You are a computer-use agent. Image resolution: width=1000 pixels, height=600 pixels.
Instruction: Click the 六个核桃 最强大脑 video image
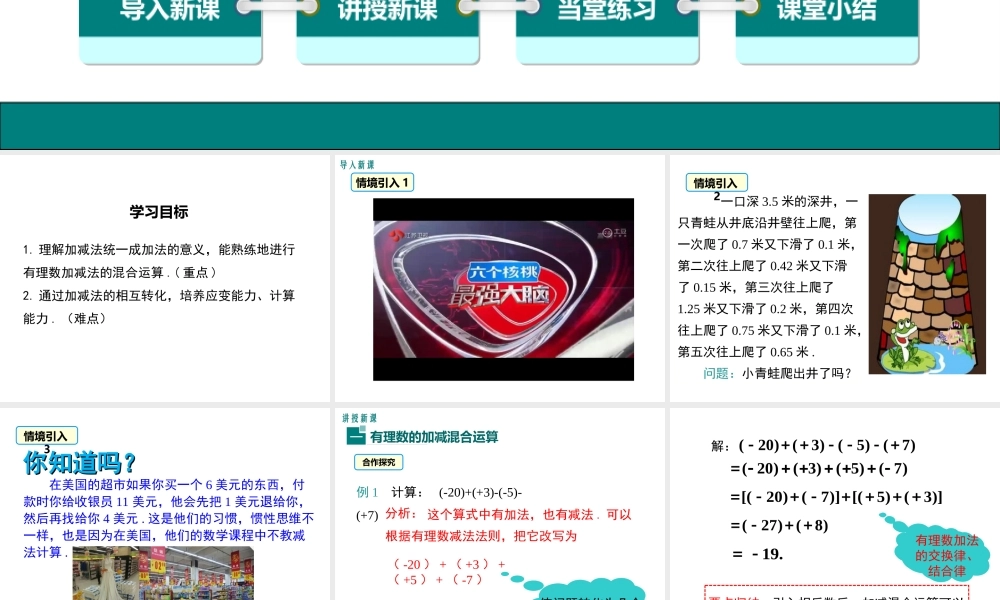[x=503, y=289]
